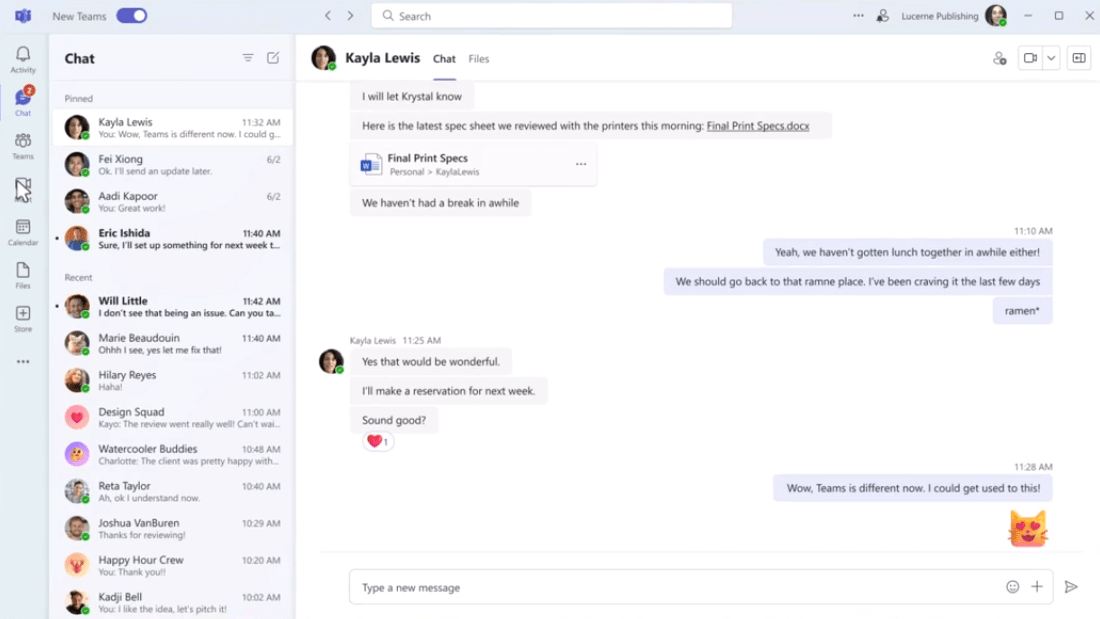This screenshot has height=619, width=1100.
Task: Open the Final Print Specs.docx link
Action: click(x=758, y=126)
